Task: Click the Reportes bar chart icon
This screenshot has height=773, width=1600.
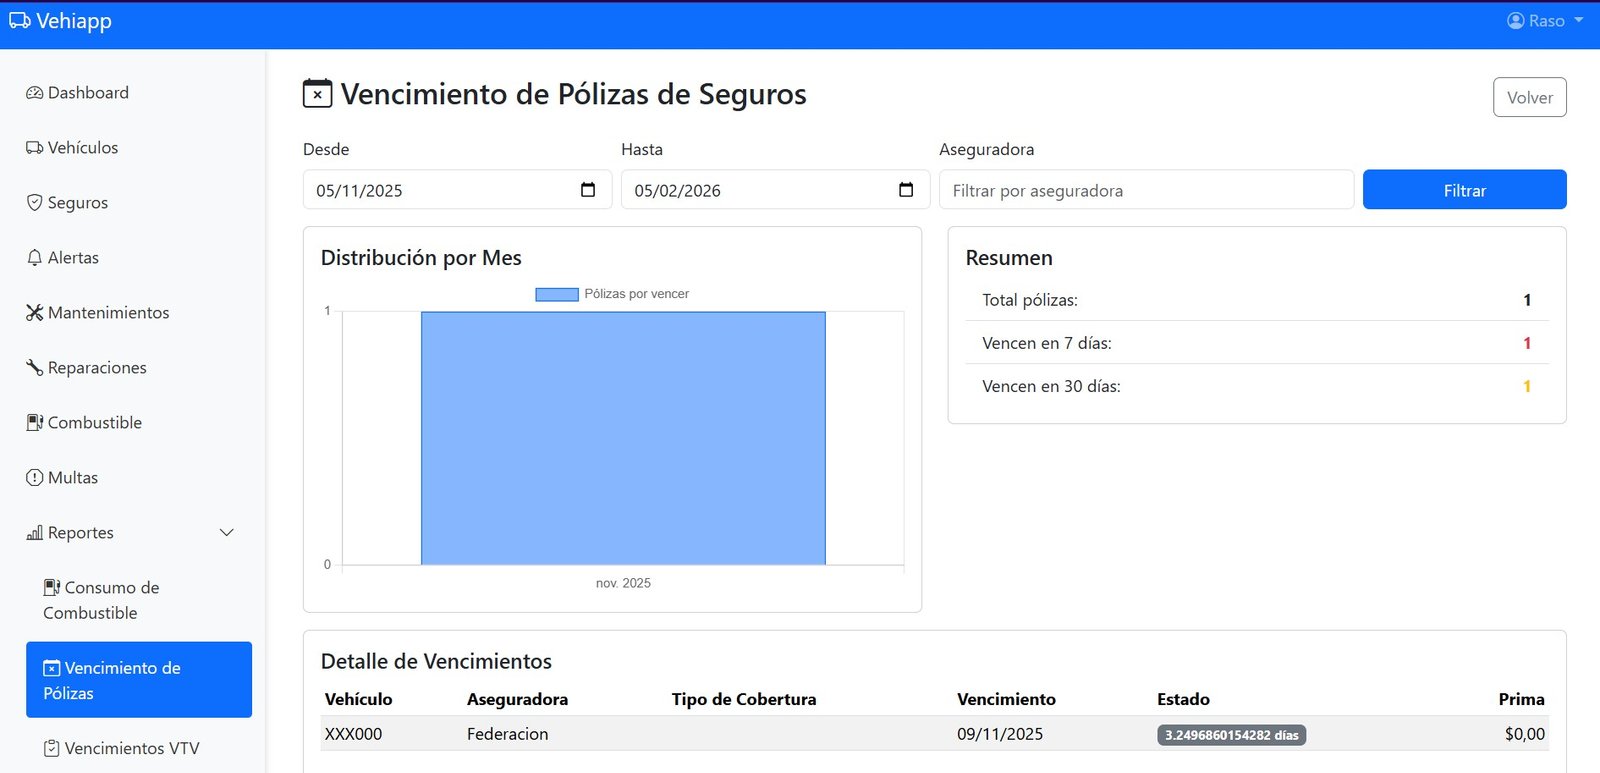Action: pyautogui.click(x=34, y=533)
